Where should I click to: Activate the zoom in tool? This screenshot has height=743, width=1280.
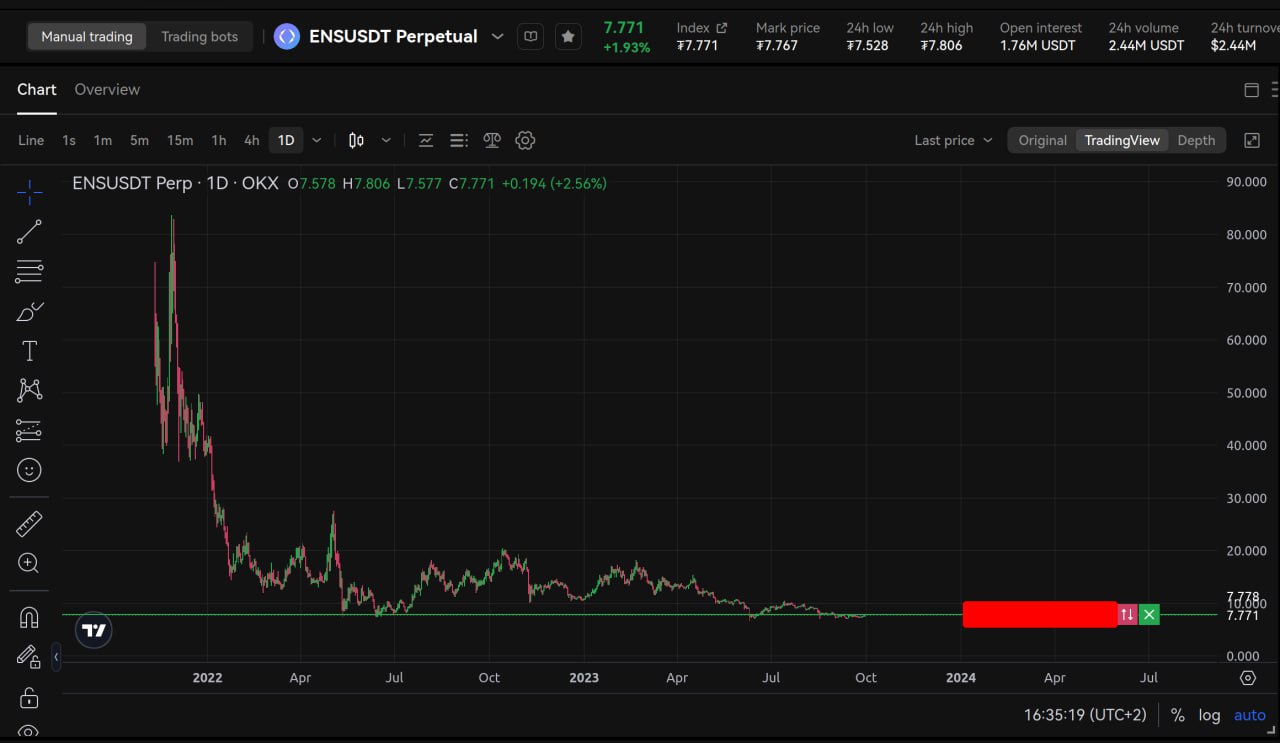tap(29, 563)
